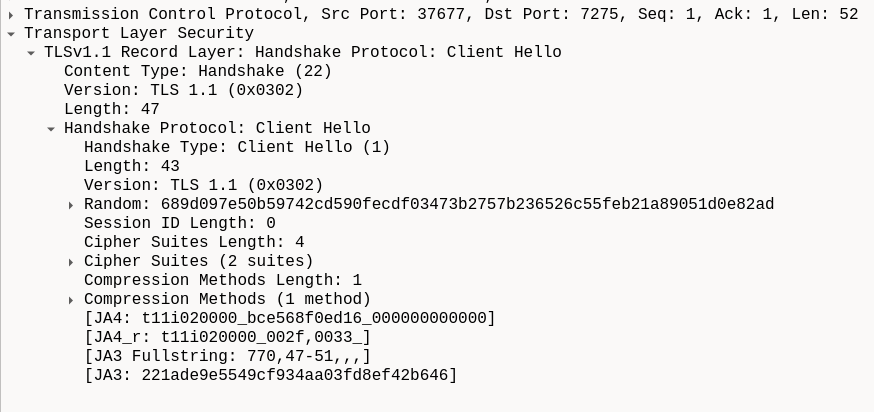
Task: Collapse the Handshake Protocol Client Hello subtree
Action: click(51, 129)
